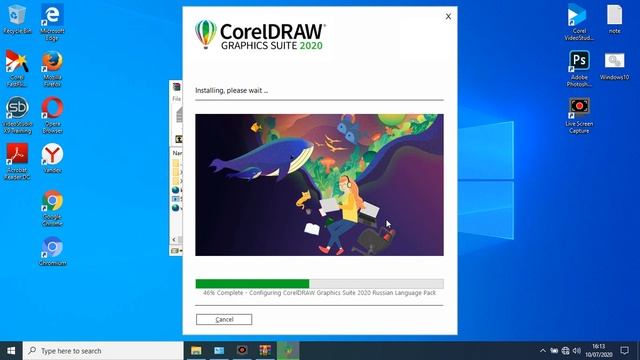Open the second taskbar app icon
The width and height of the screenshot is (640, 360).
point(219,351)
